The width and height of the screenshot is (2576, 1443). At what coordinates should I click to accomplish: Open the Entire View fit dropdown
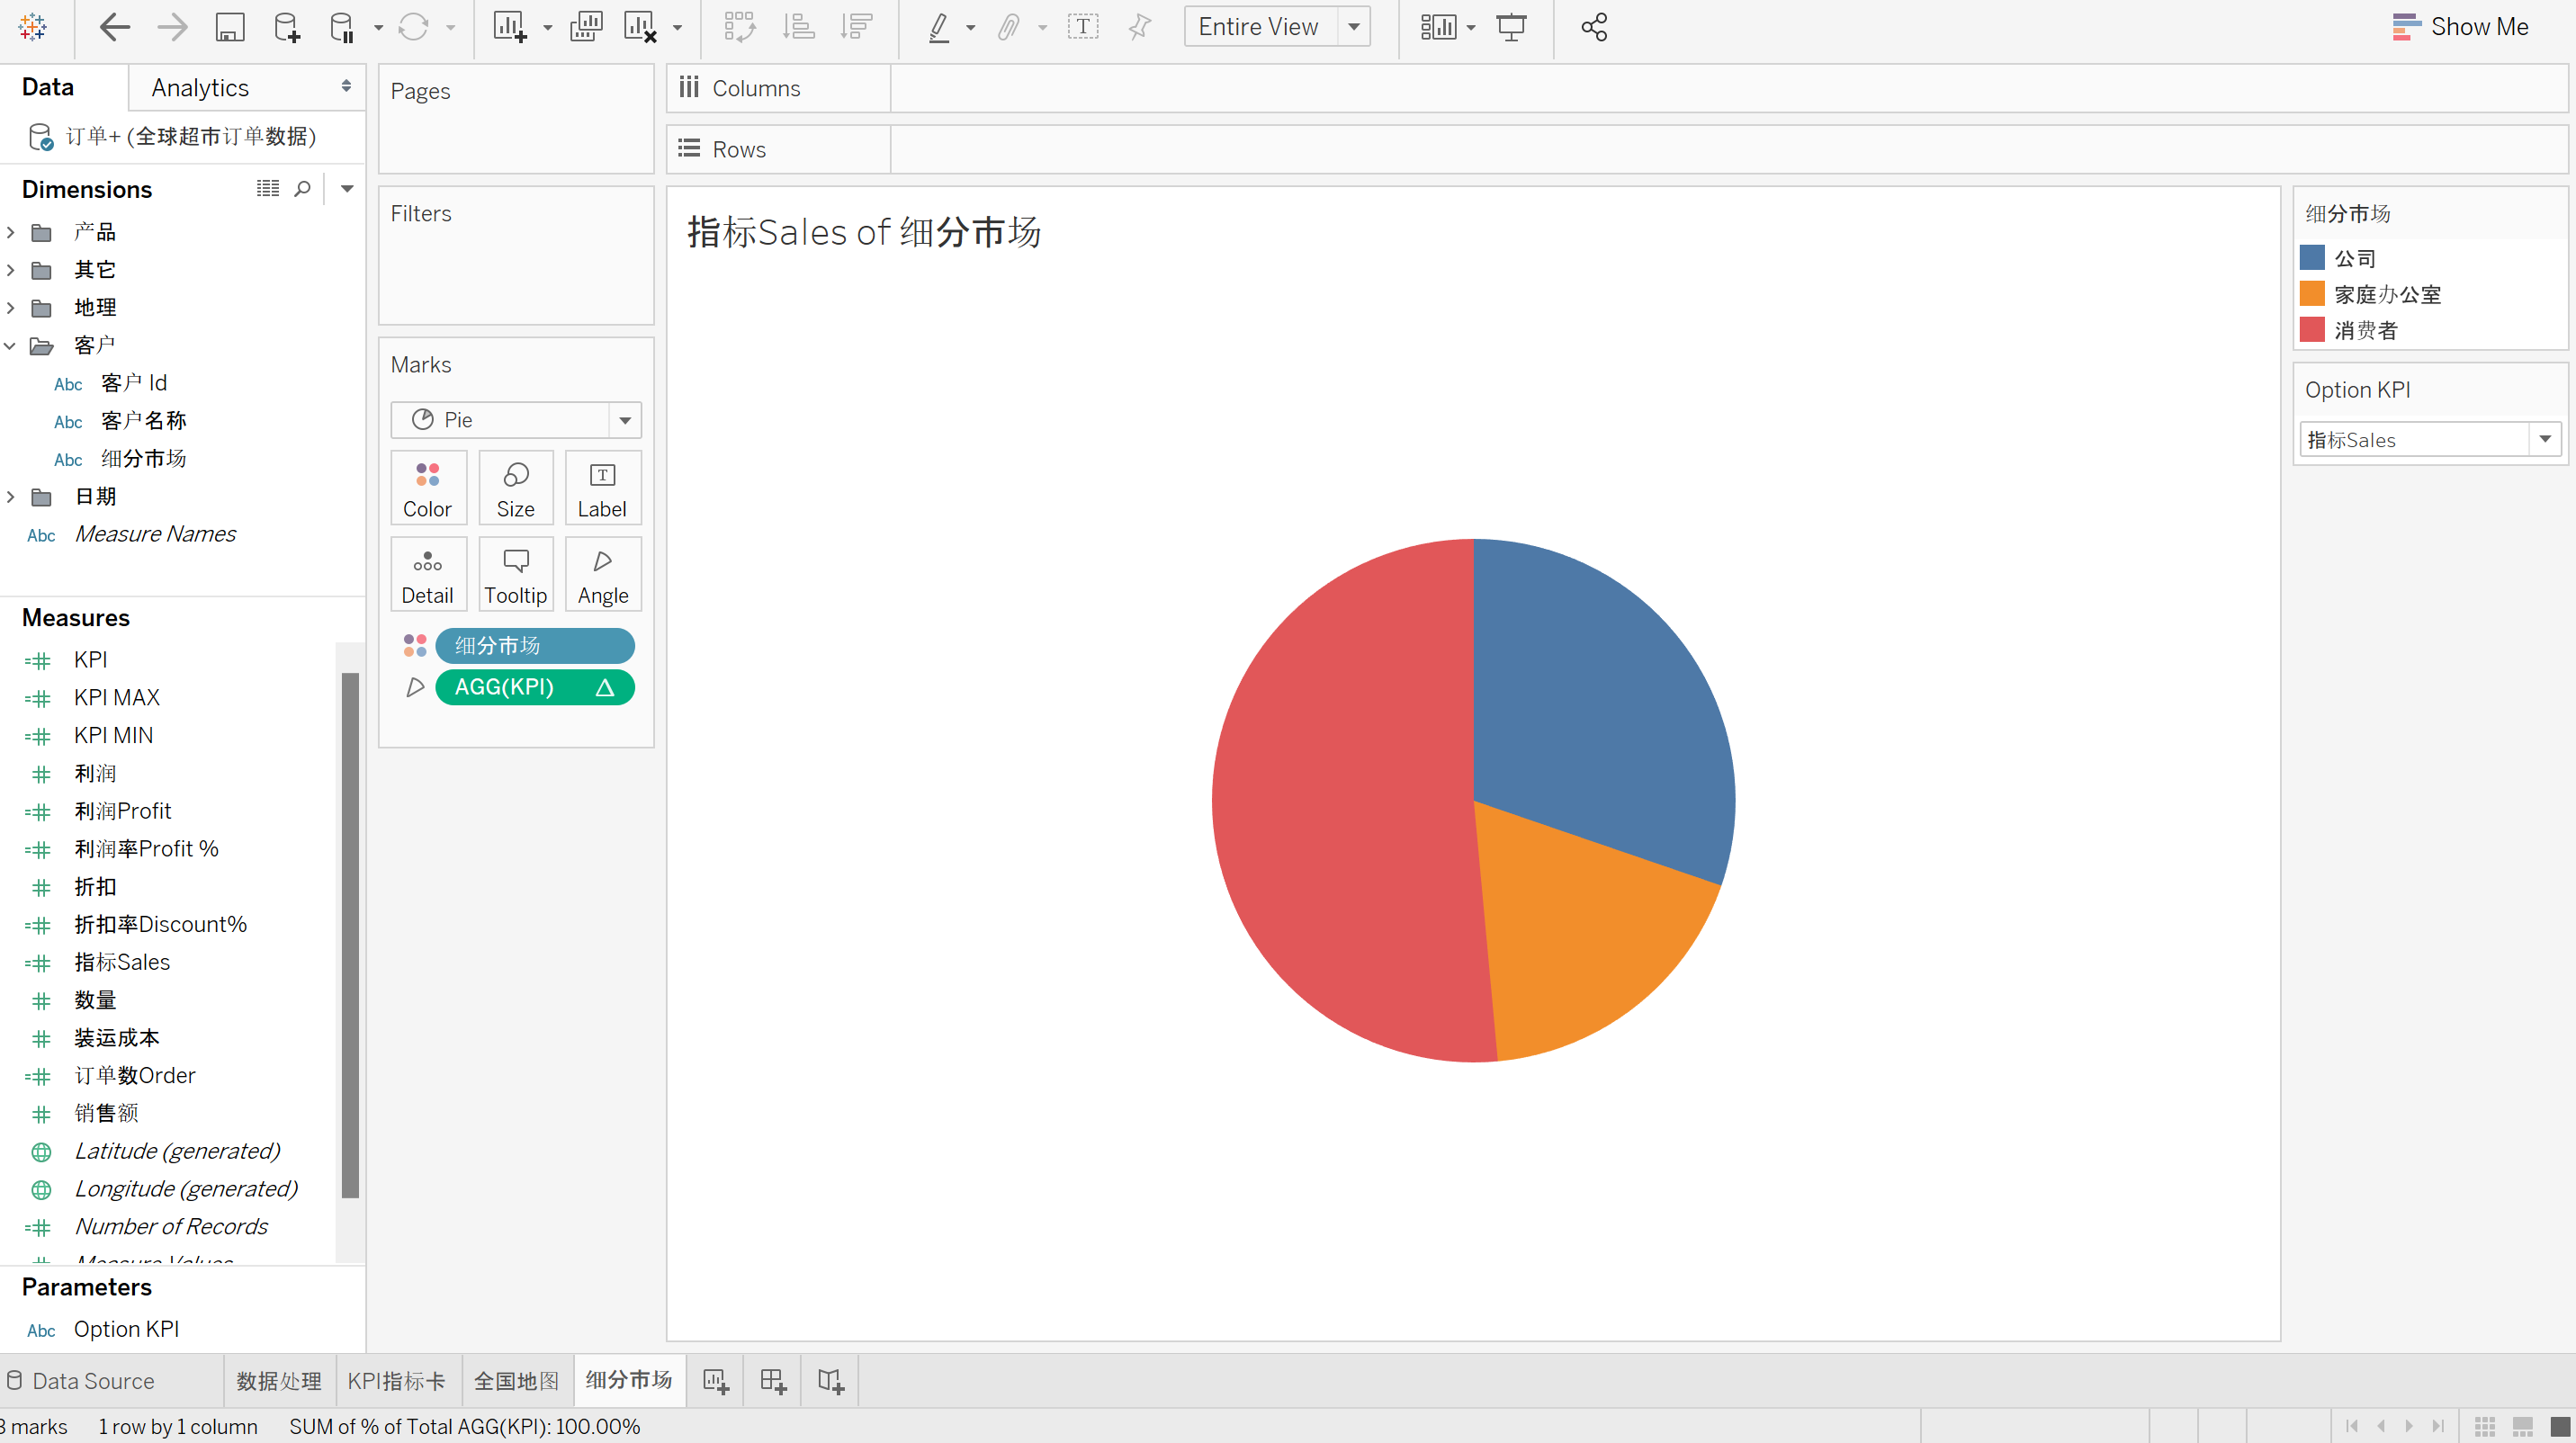tap(1354, 27)
